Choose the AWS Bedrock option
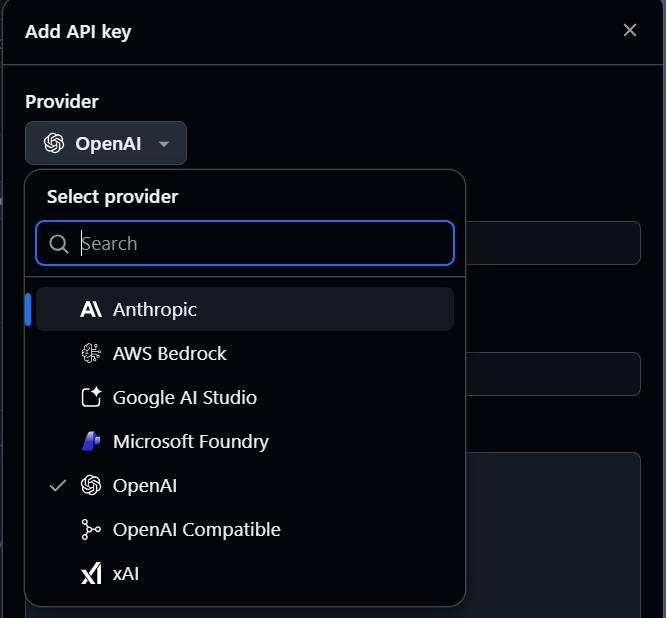This screenshot has height=618, width=666. click(x=170, y=353)
